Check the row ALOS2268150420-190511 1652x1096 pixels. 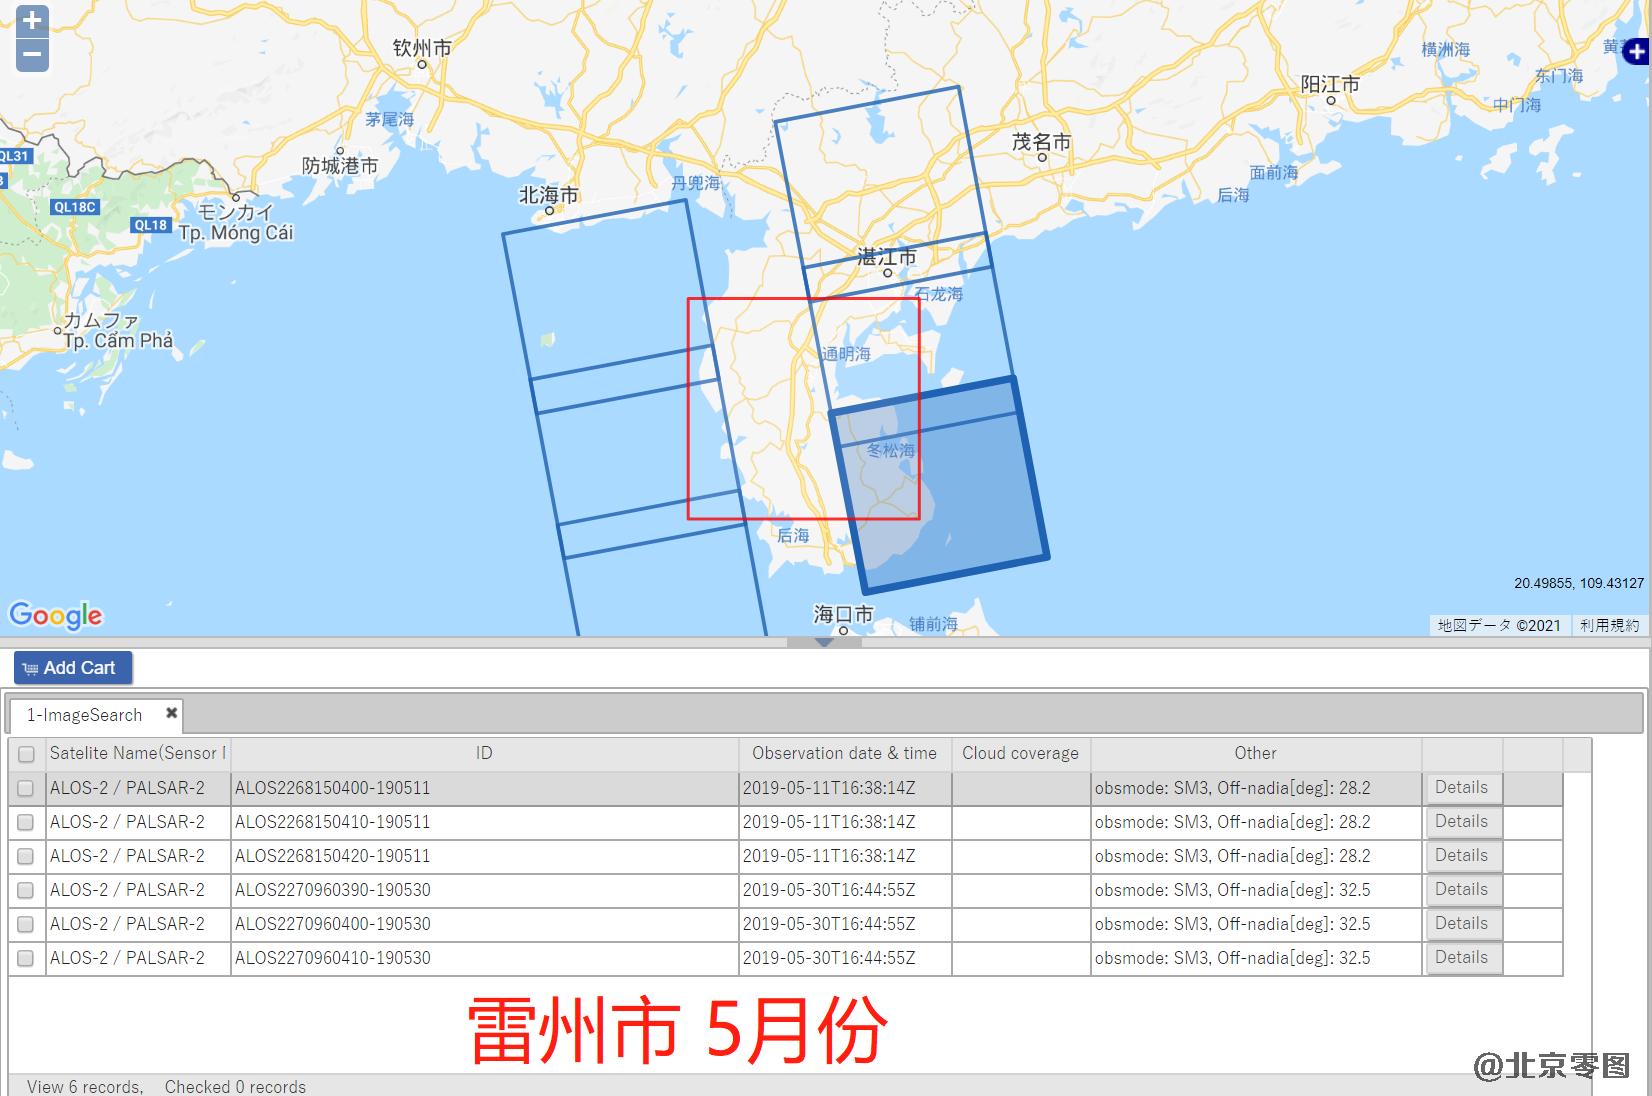pos(26,856)
